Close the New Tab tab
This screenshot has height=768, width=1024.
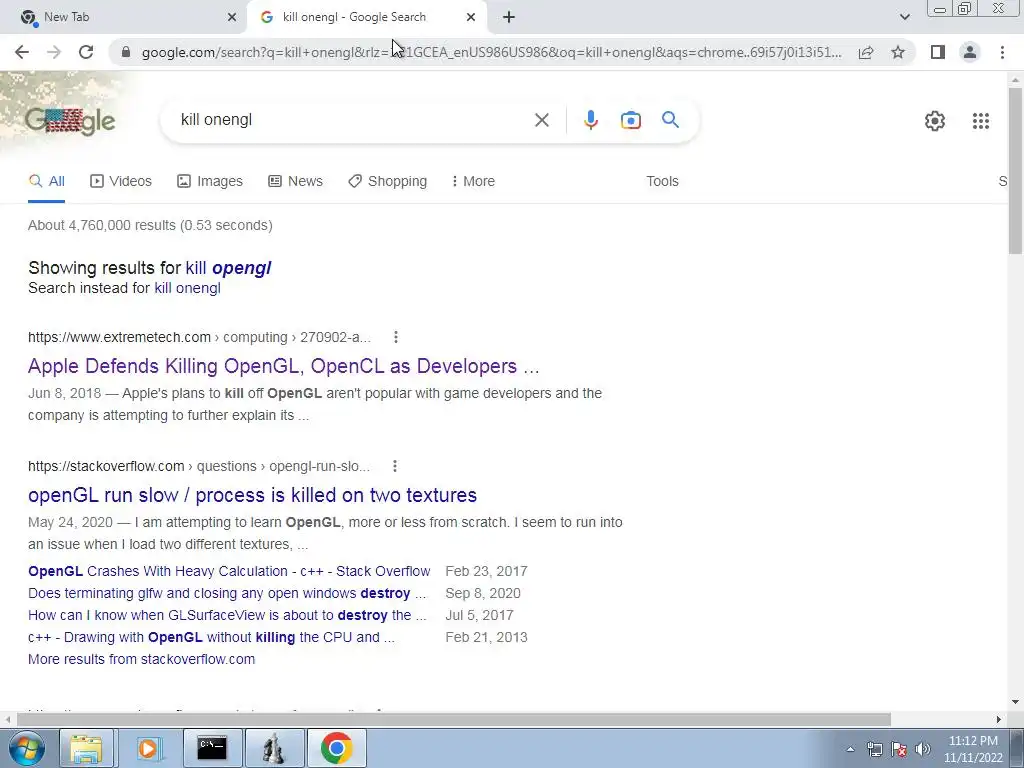[232, 17]
